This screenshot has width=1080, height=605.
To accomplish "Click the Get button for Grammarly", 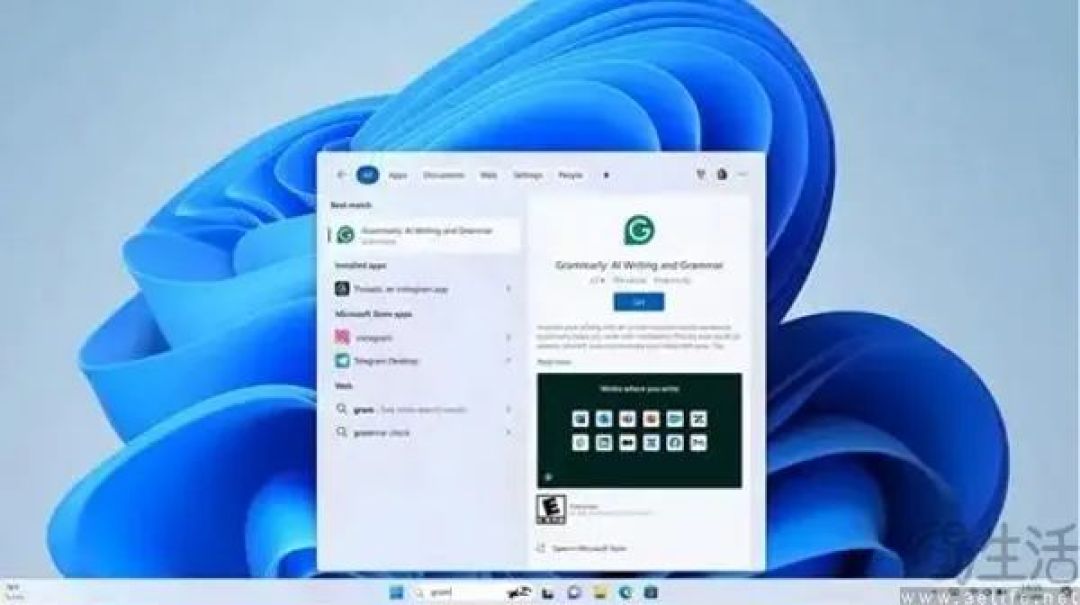I will pyautogui.click(x=639, y=302).
